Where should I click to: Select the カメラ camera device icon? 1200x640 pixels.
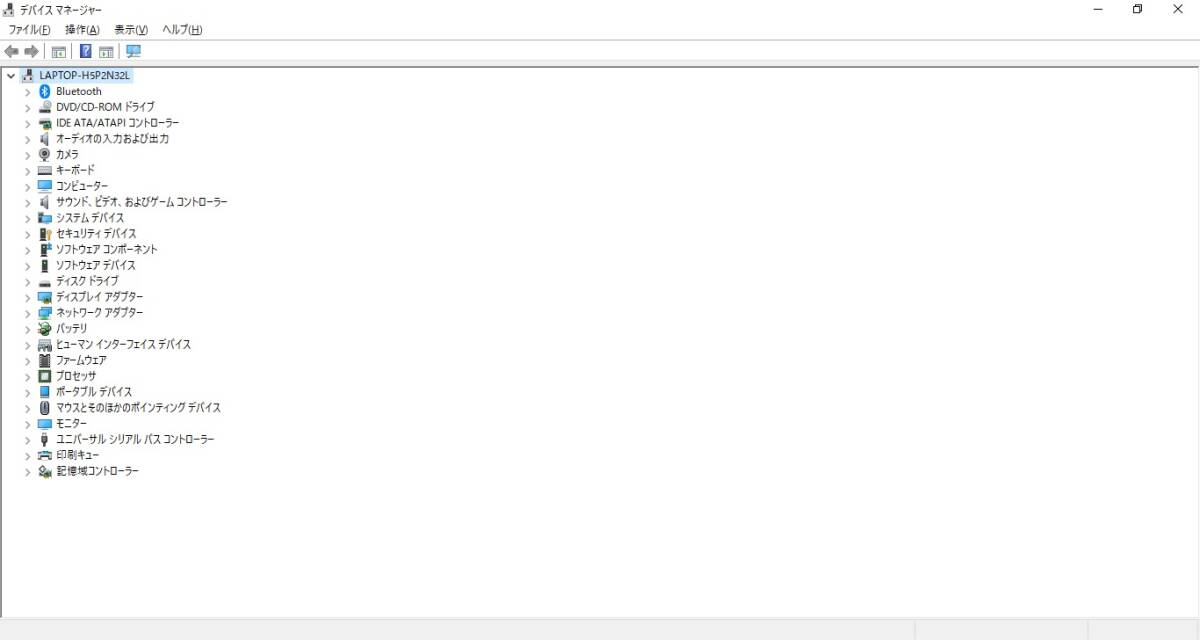click(44, 154)
